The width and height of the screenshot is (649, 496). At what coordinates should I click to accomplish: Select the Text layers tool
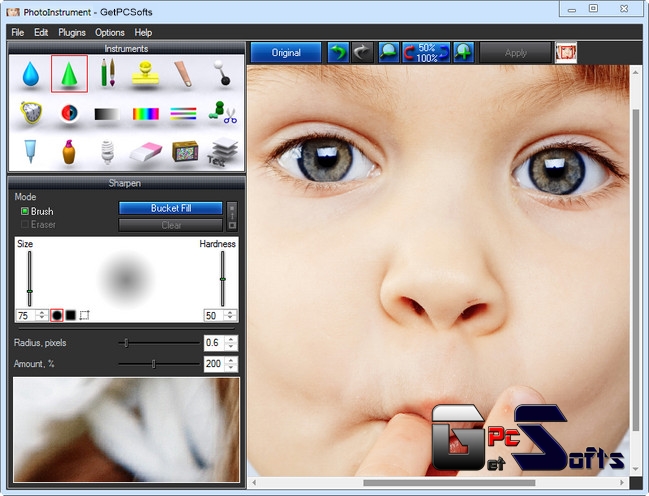[222, 152]
